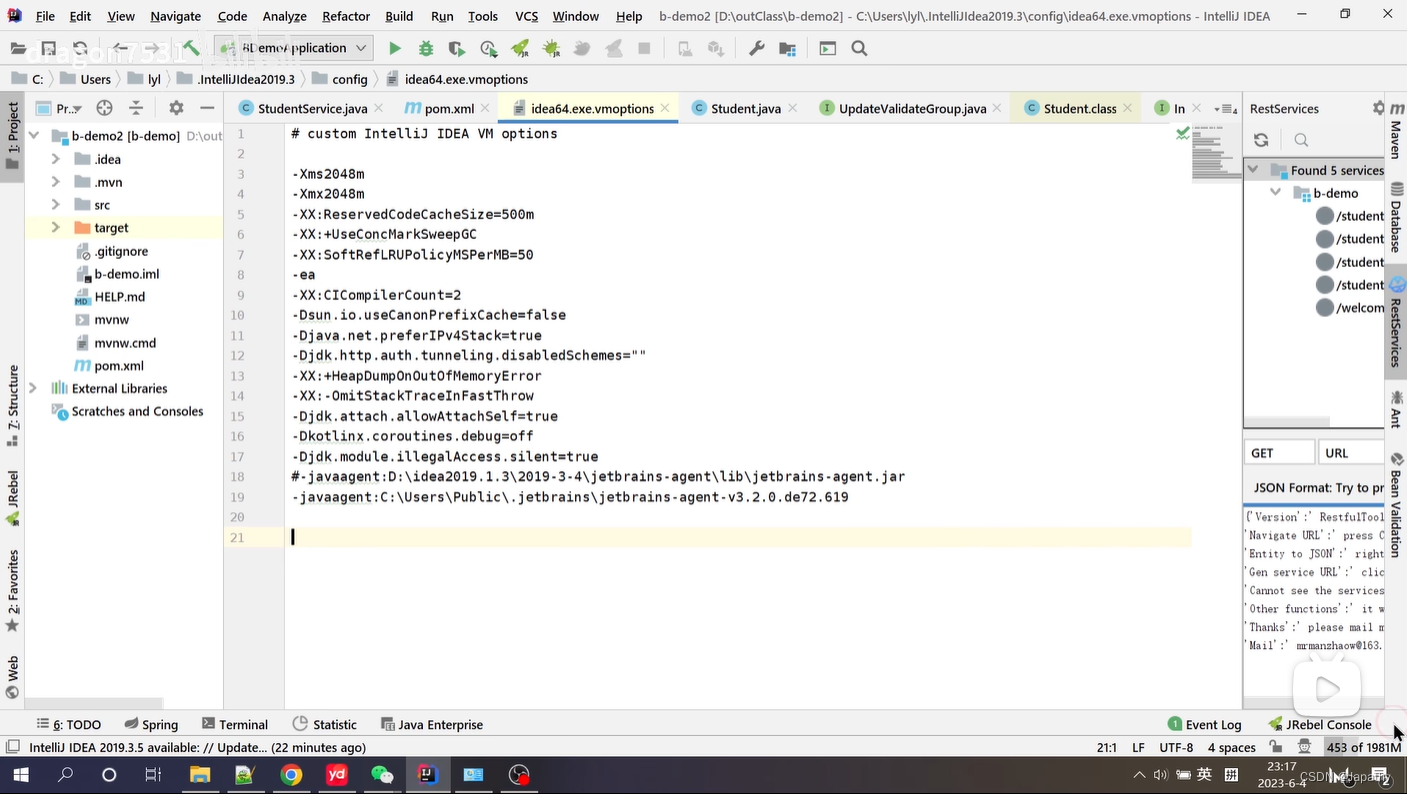Toggle the 1: Project tool window
Screen dimensions: 1407x794
(13, 136)
